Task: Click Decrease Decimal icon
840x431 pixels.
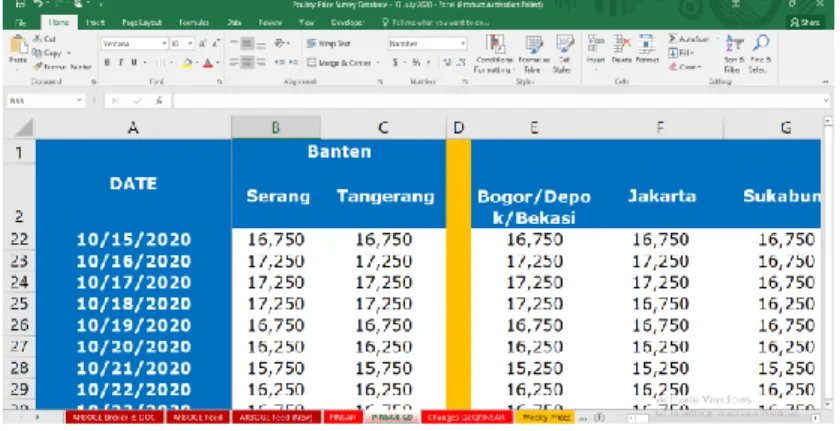Action: click(461, 63)
